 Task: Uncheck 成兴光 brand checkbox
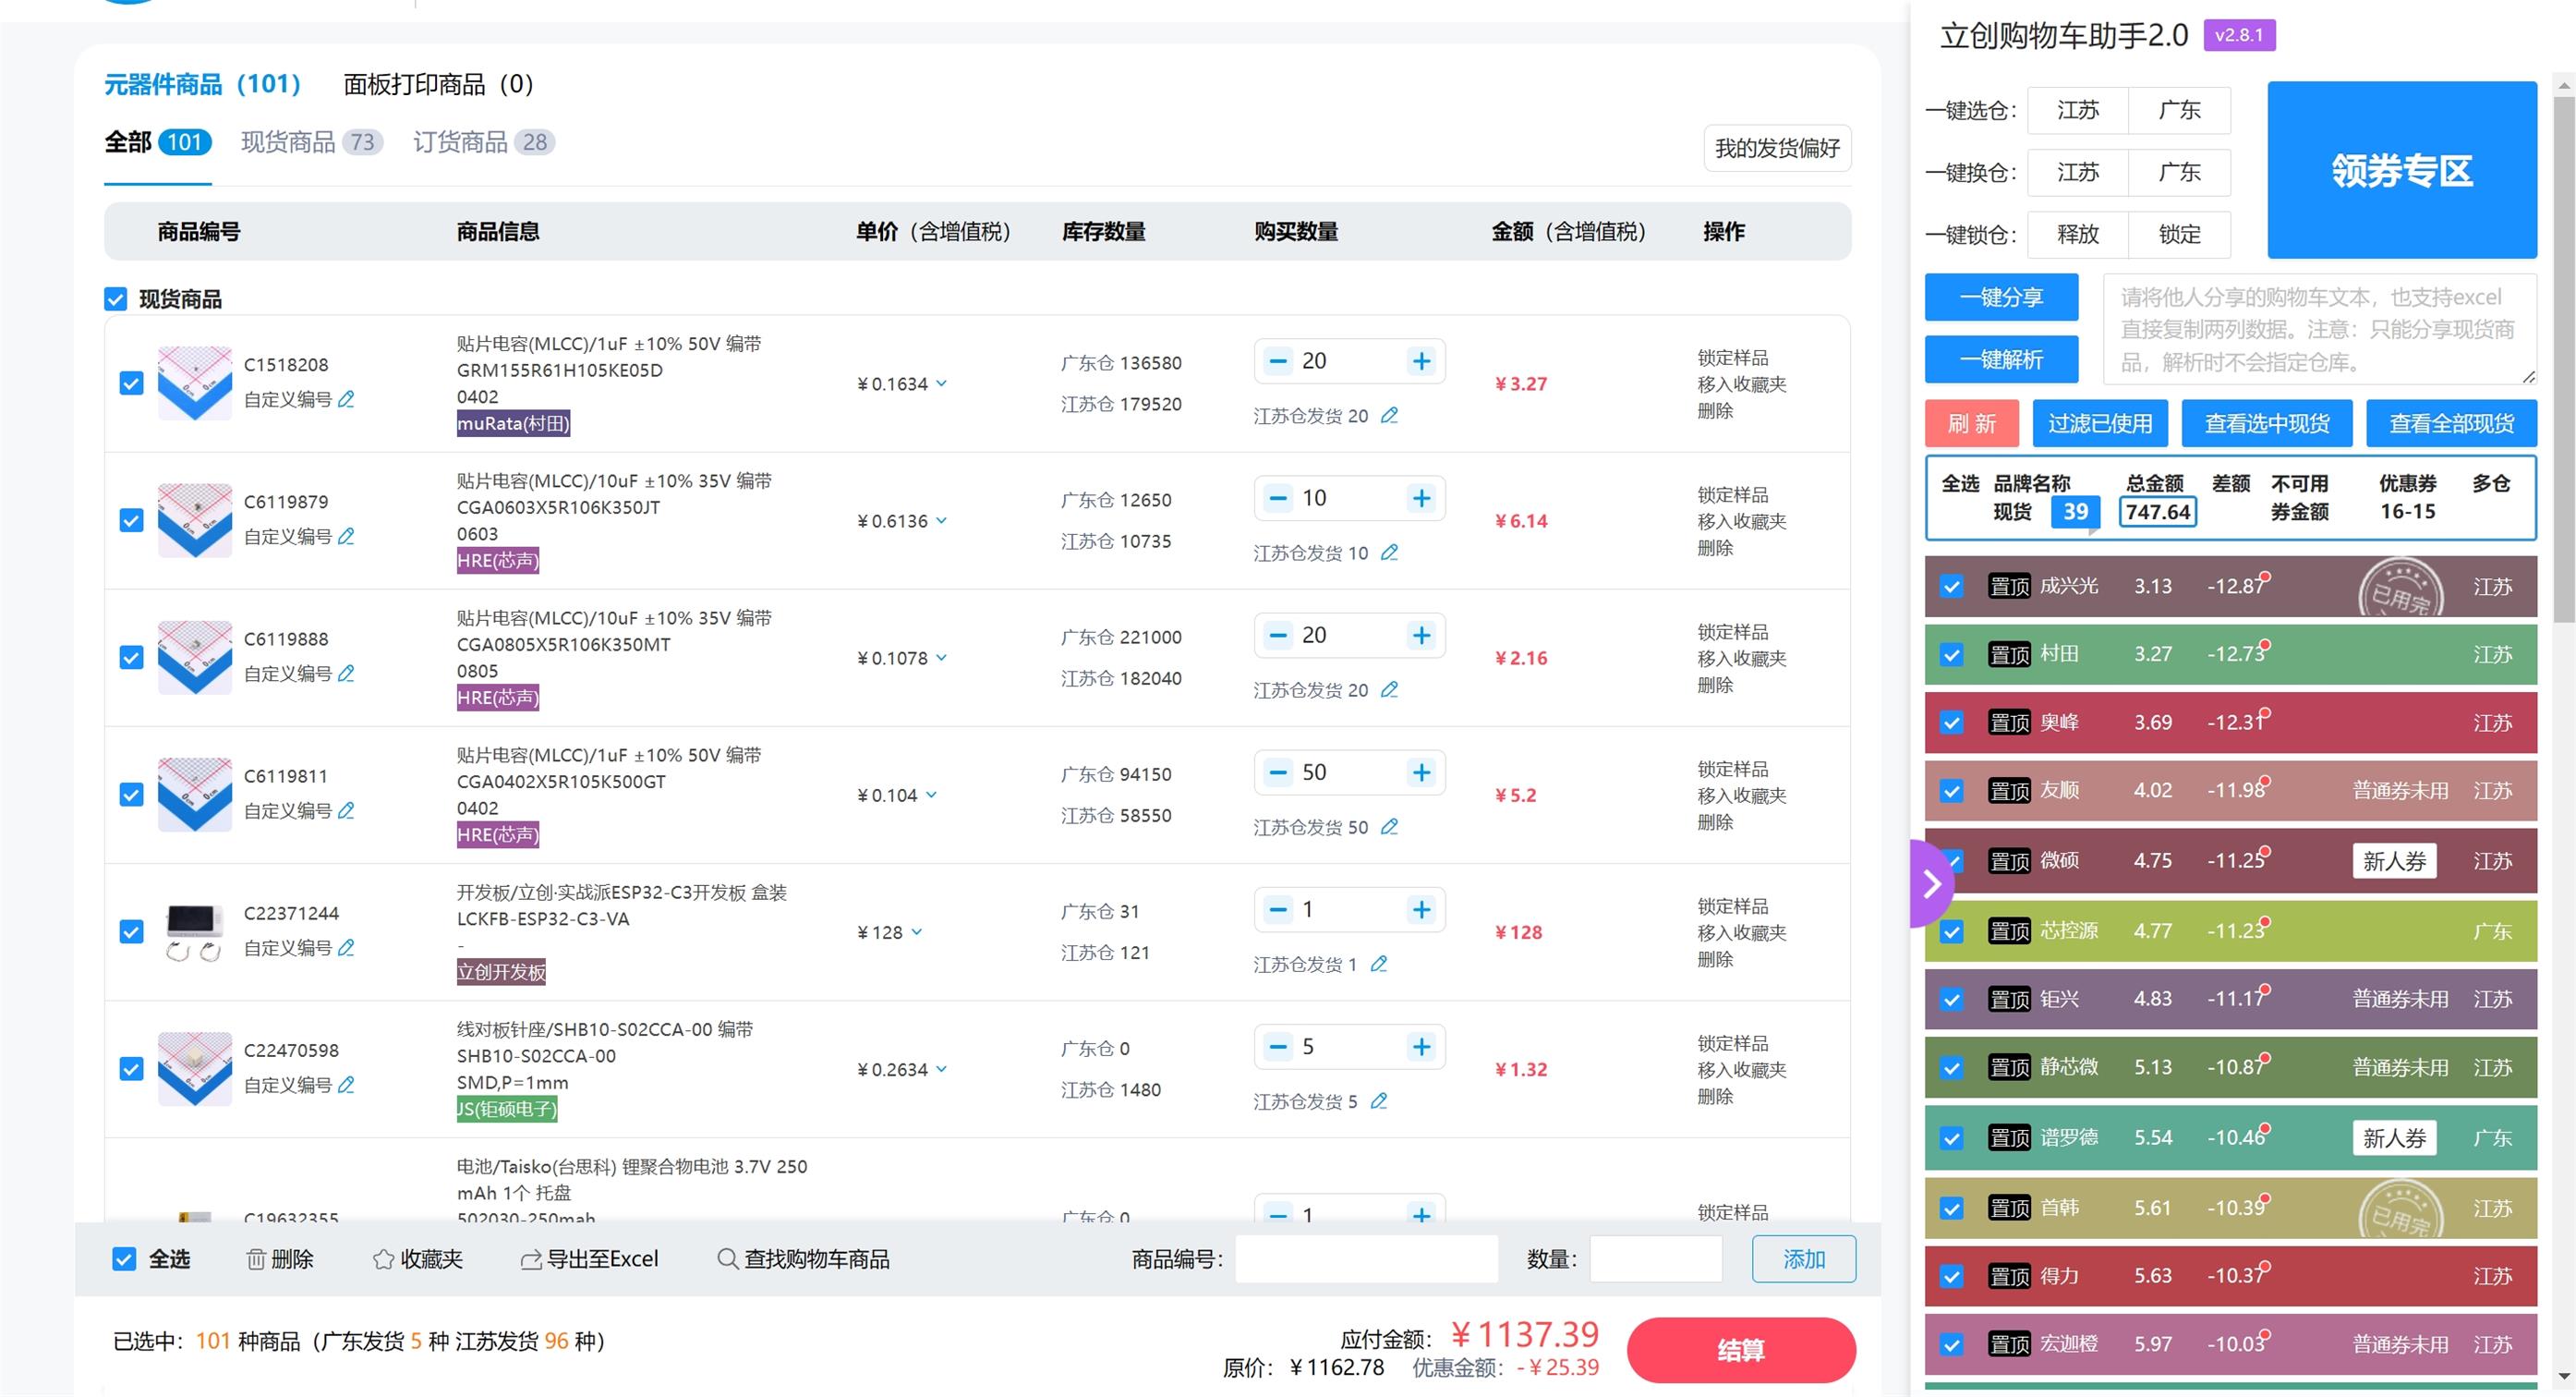1951,586
